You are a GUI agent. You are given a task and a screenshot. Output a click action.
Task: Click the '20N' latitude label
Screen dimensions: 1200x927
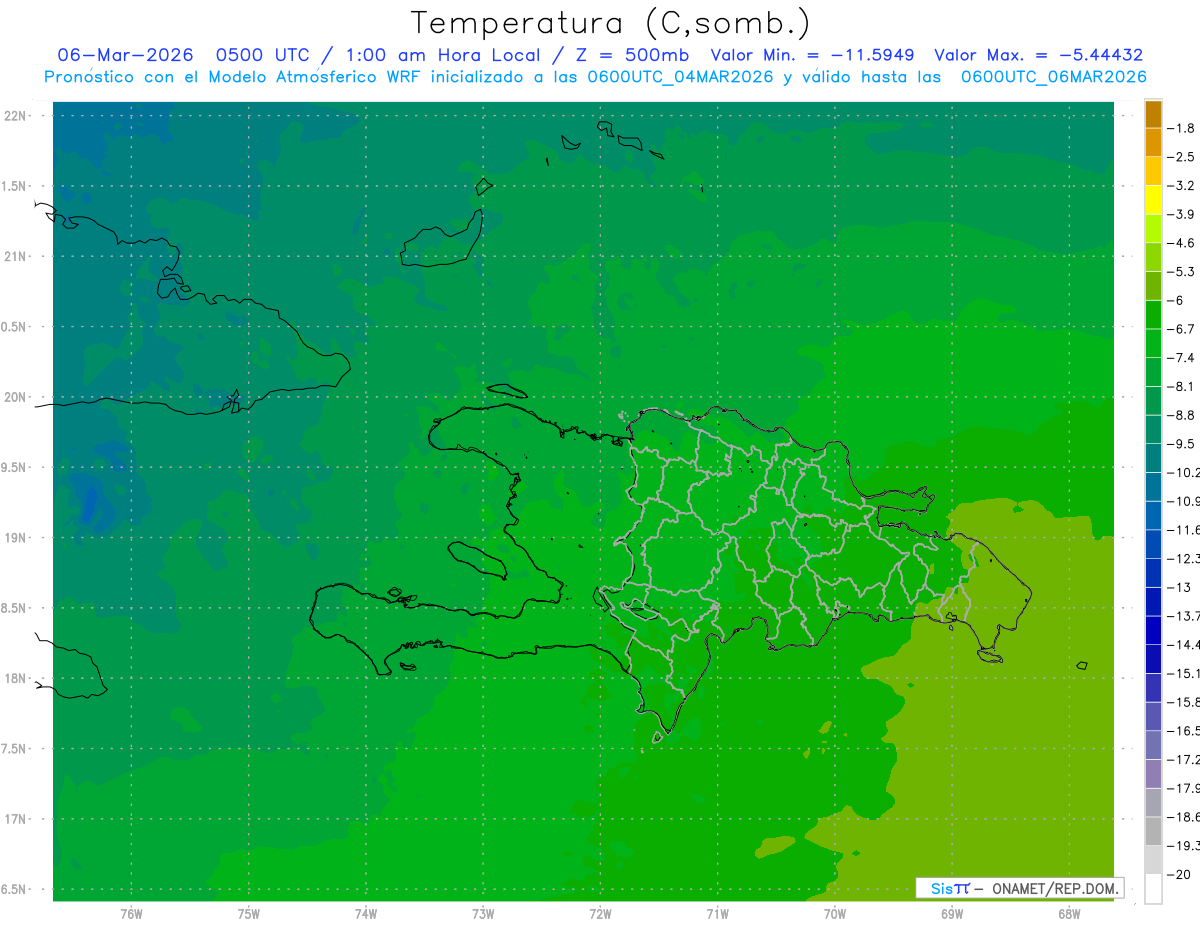(x=16, y=397)
